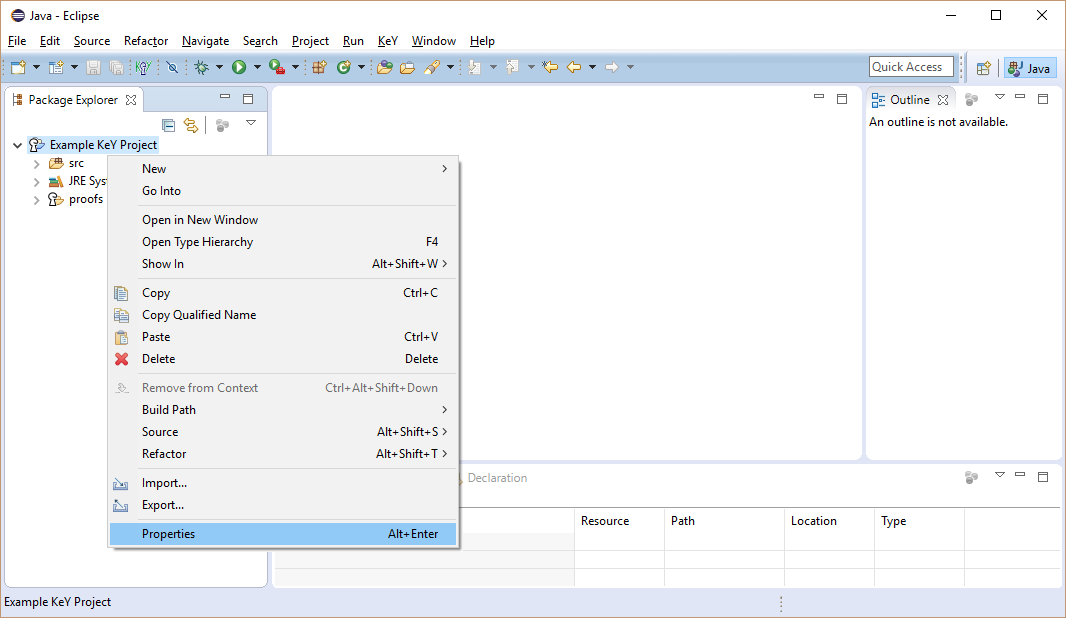
Task: Switch to the Java perspective button
Action: [1030, 68]
